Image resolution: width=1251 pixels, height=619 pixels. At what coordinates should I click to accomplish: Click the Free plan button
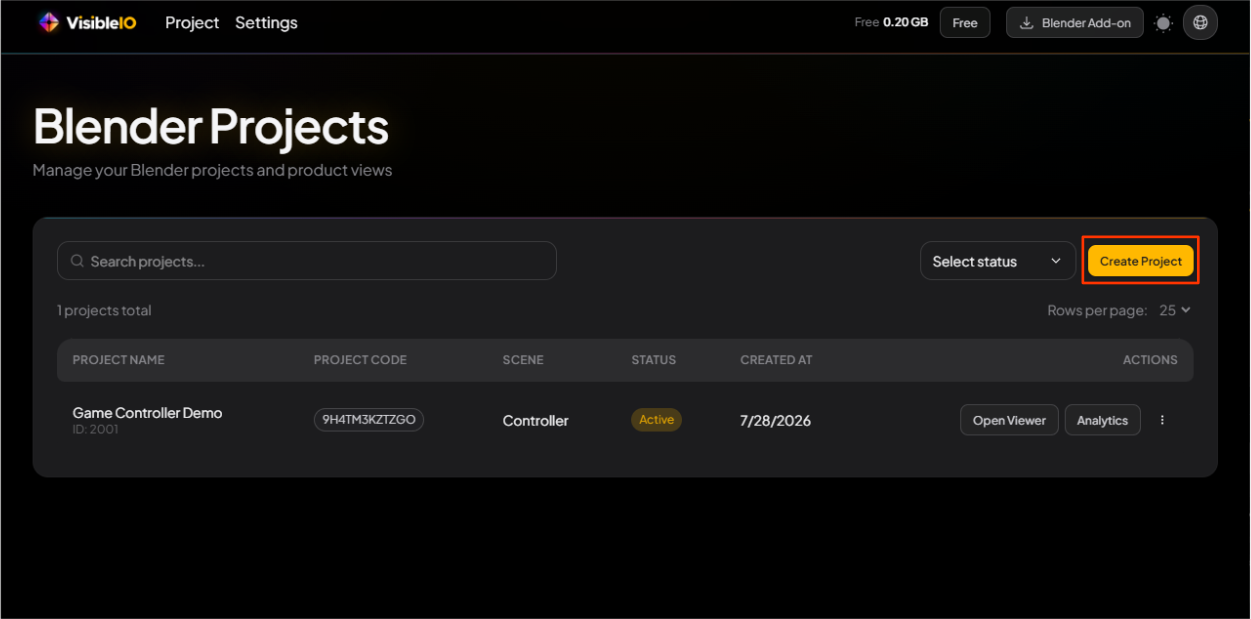point(965,23)
